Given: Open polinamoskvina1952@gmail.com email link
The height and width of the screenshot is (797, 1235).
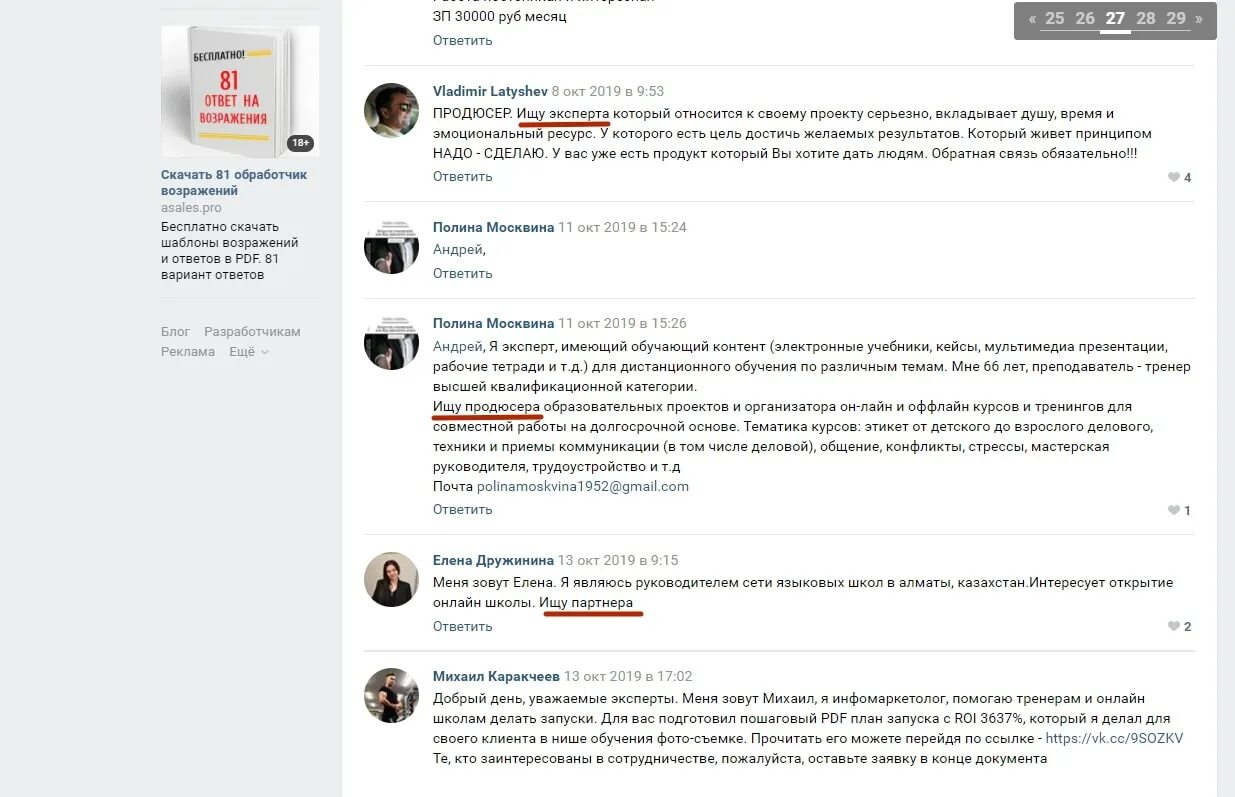Looking at the screenshot, I should pyautogui.click(x=583, y=487).
